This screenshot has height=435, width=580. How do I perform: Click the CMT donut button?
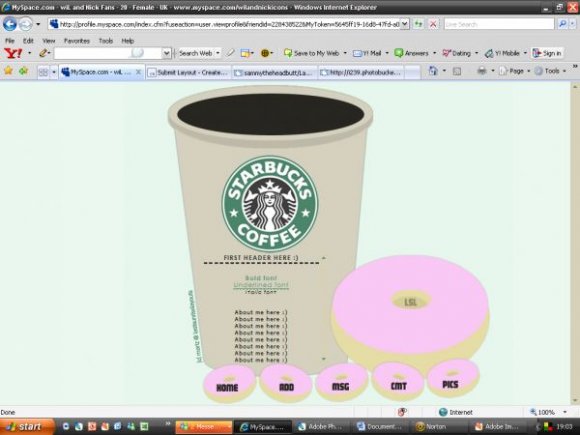(x=398, y=381)
